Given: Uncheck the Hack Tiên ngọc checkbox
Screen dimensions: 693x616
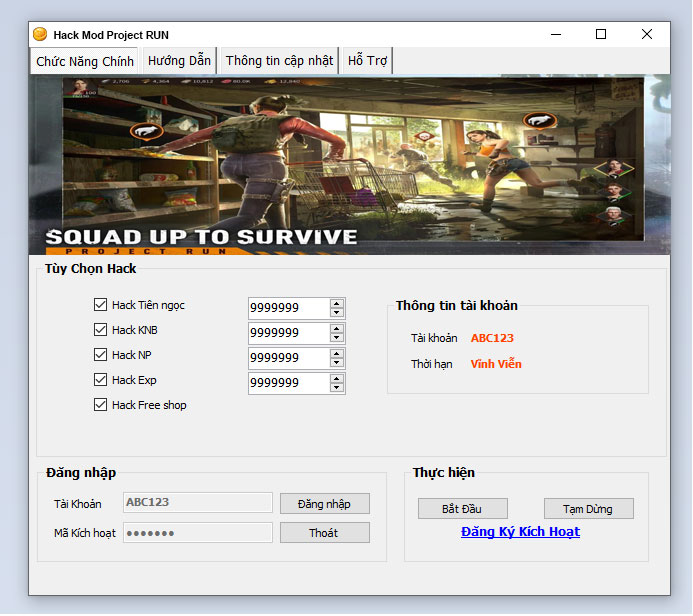Looking at the screenshot, I should click(x=100, y=304).
